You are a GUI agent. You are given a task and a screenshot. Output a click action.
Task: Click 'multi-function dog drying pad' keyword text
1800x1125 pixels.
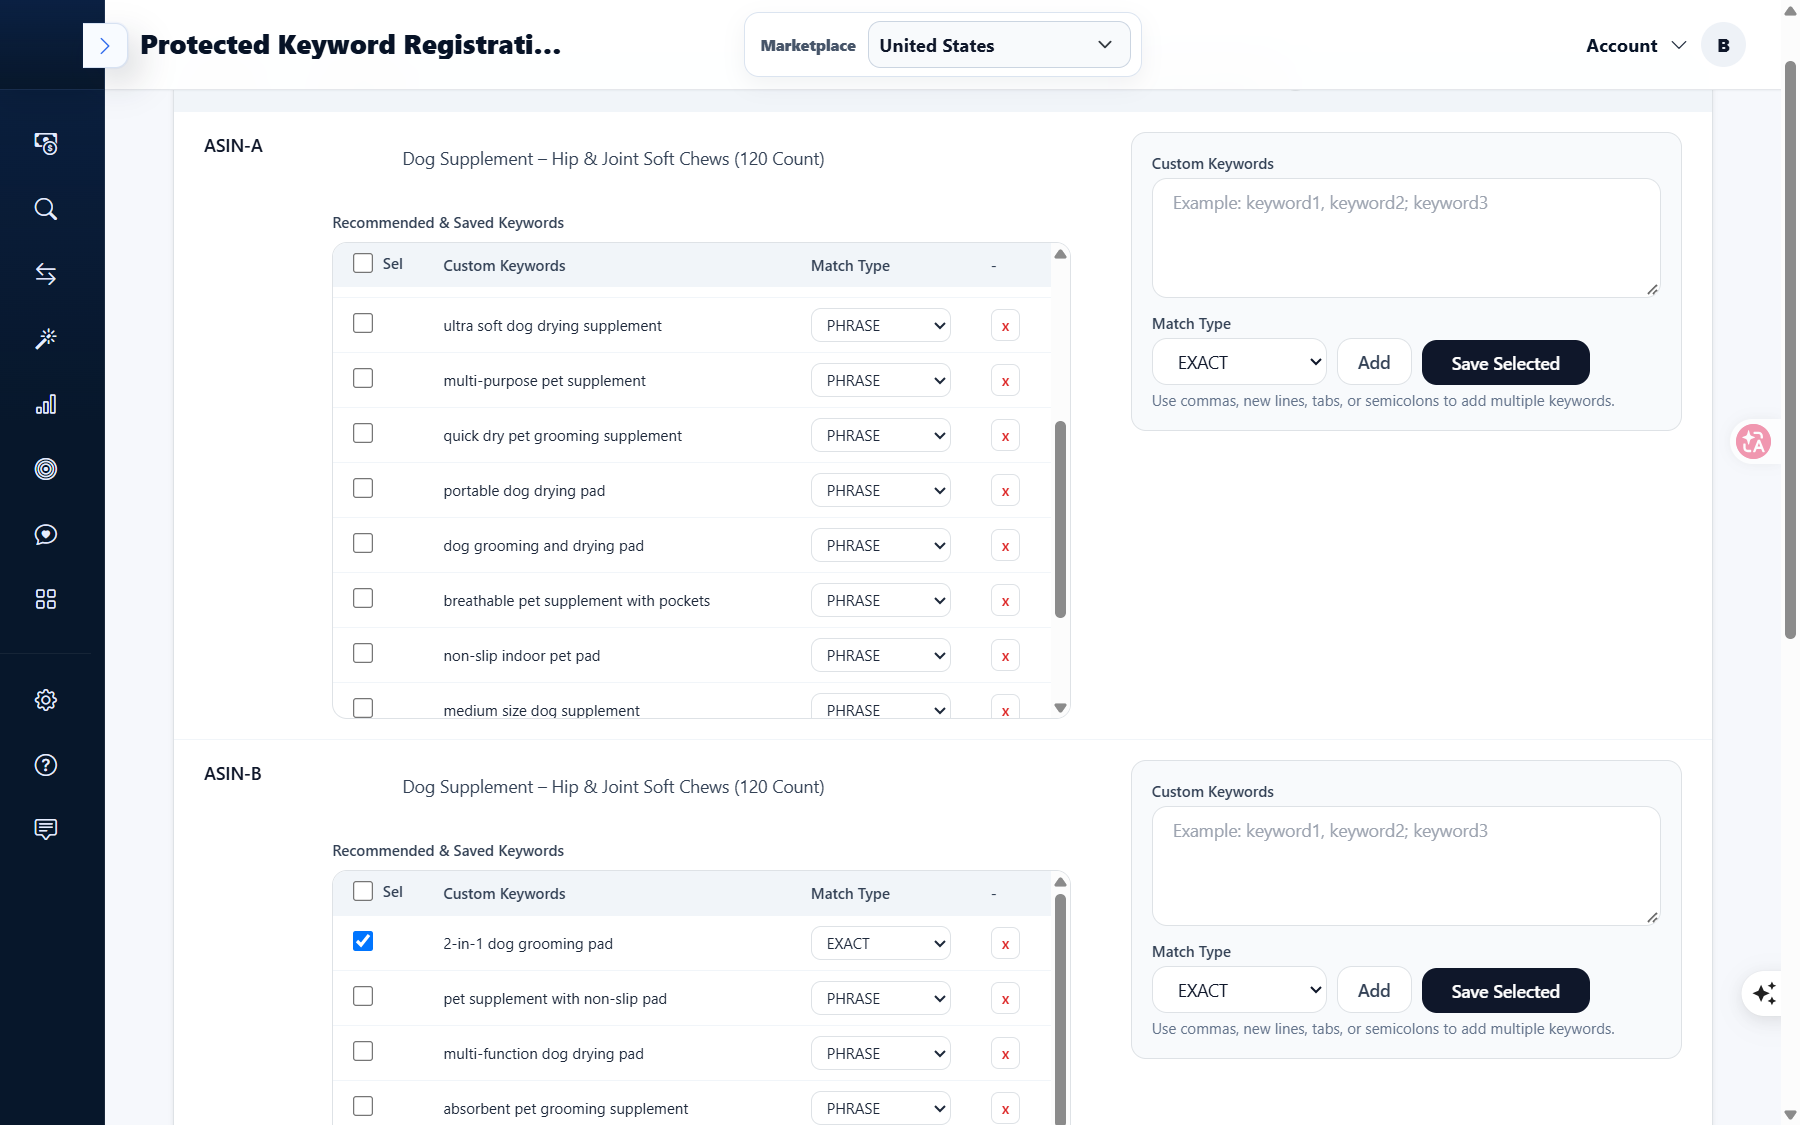tap(543, 1054)
